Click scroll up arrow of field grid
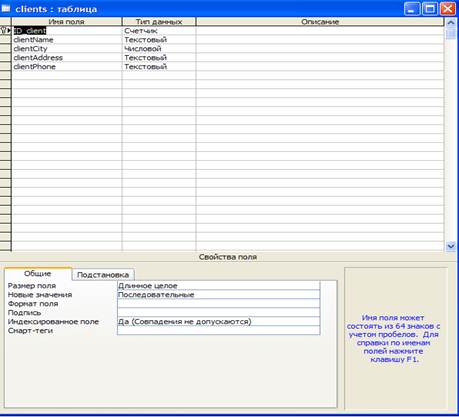Viewport: 459px width, 417px height. pos(451,22)
